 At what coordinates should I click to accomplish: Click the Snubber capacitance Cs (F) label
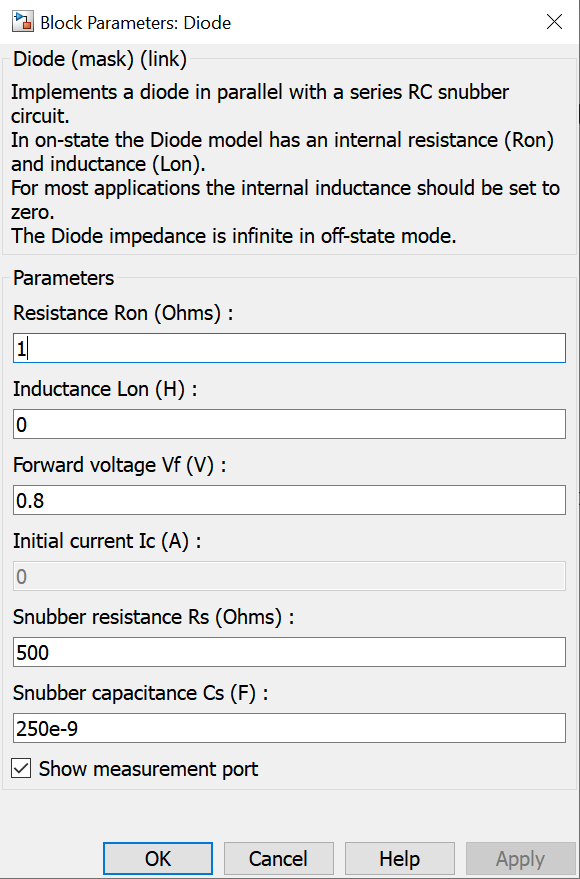[x=141, y=693]
